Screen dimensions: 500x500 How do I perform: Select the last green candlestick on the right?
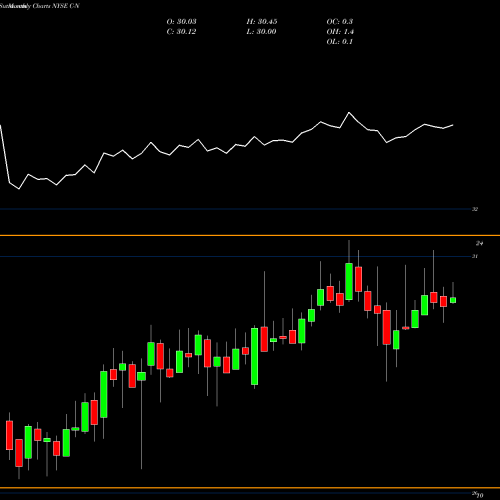[x=453, y=300]
